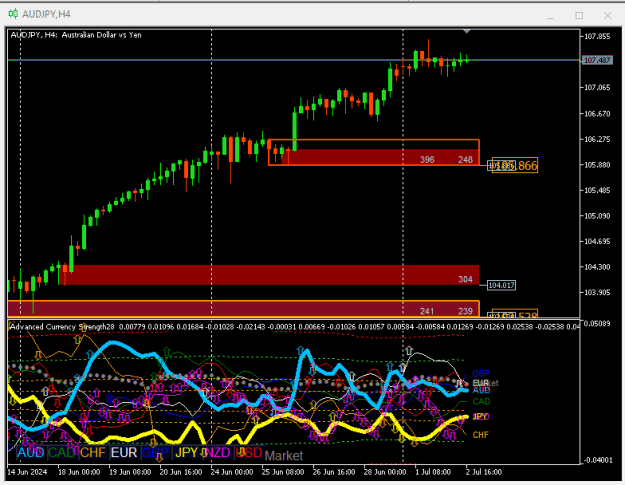Click the CHF line label on indicator right

pyautogui.click(x=481, y=435)
